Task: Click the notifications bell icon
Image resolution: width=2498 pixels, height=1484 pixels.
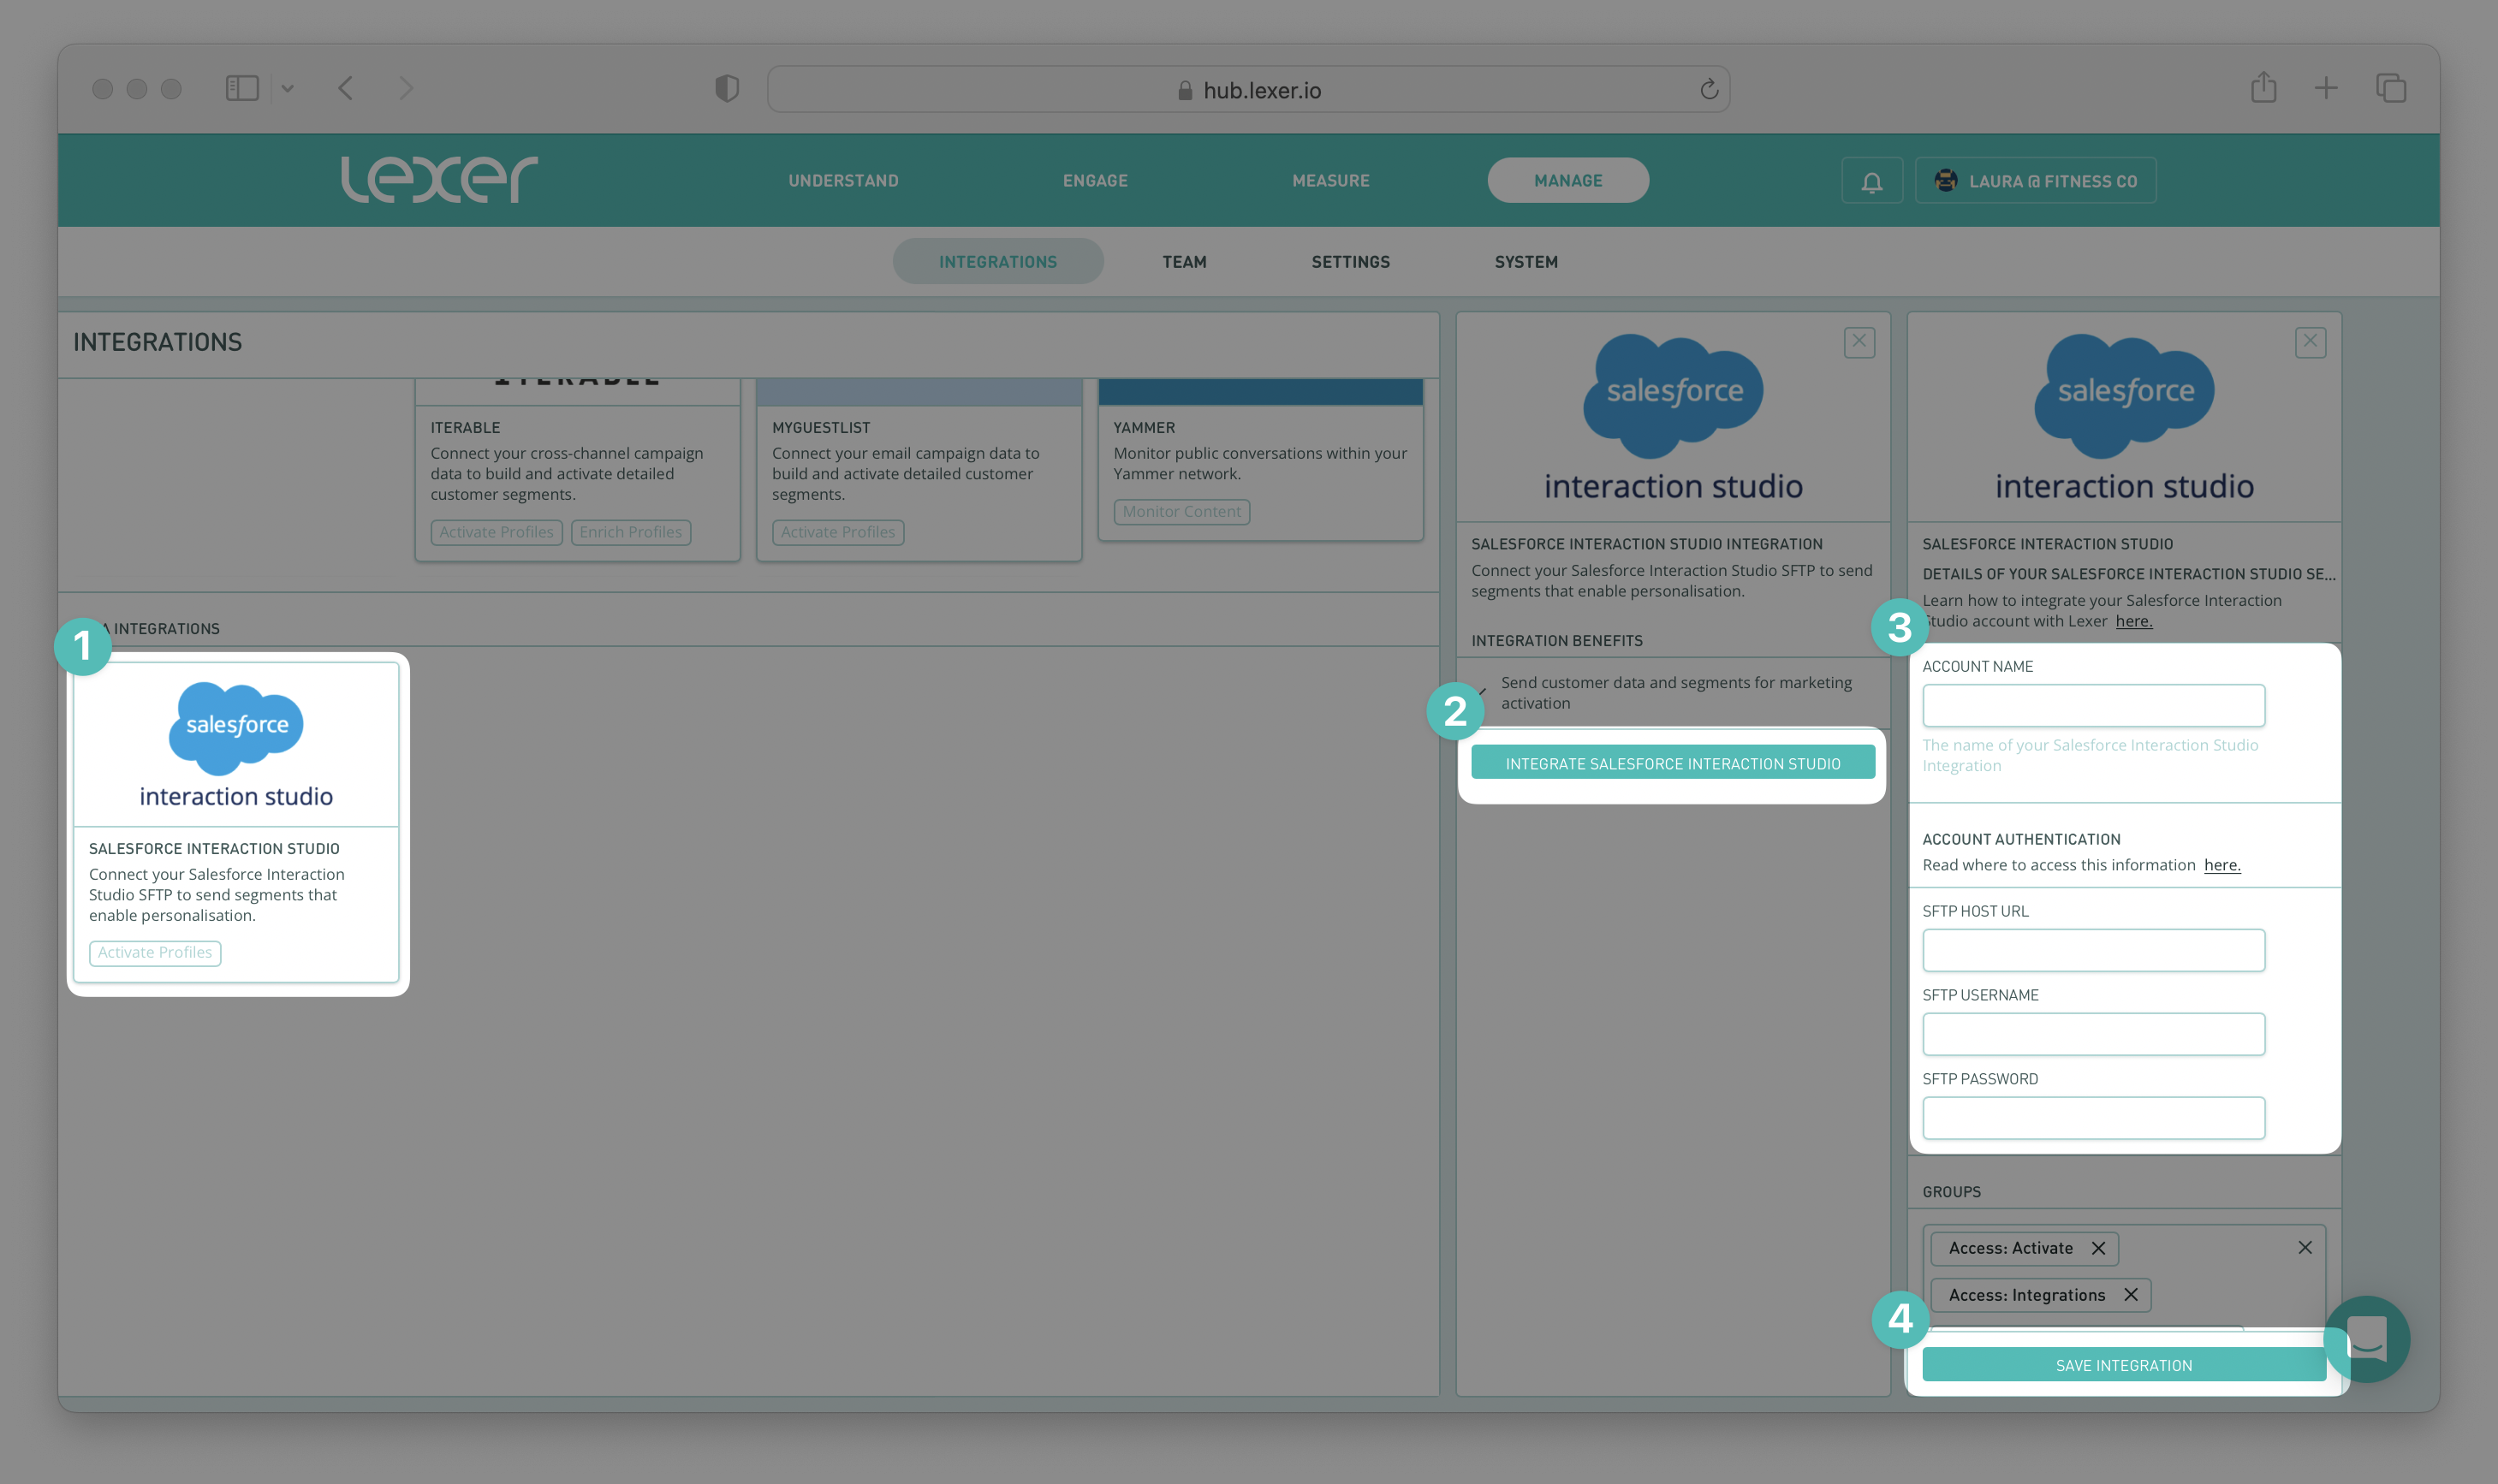Action: (x=1871, y=181)
